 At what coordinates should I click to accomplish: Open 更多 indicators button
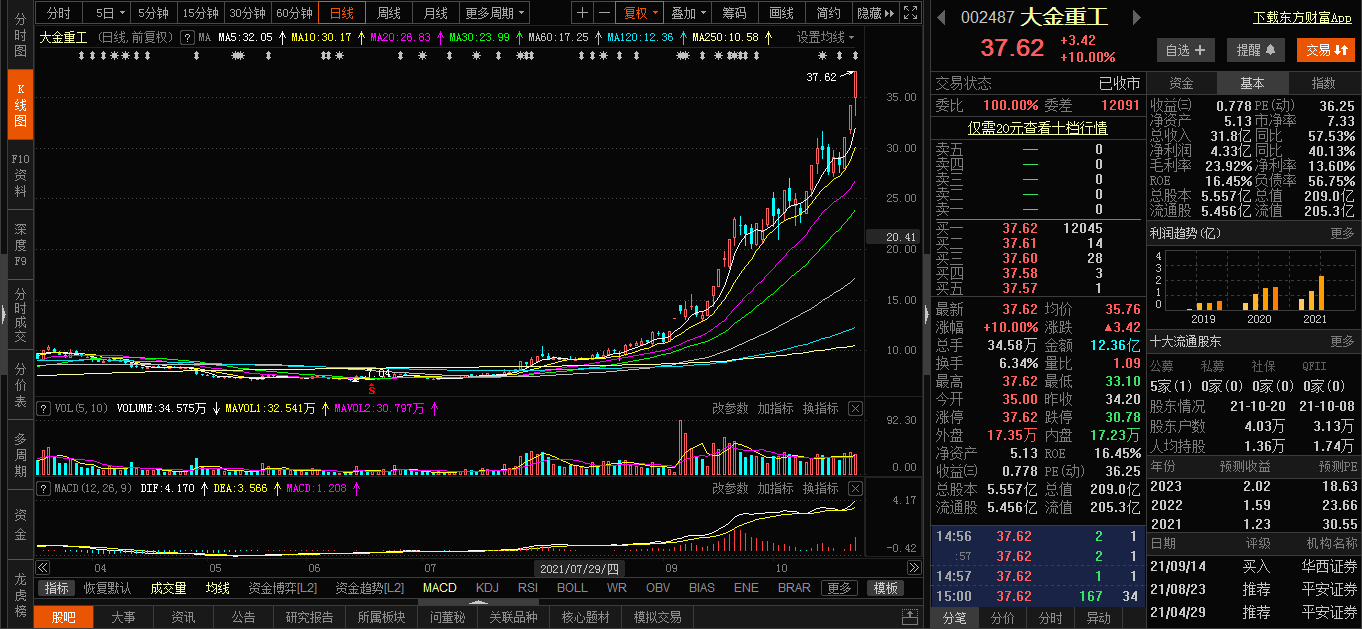point(840,588)
